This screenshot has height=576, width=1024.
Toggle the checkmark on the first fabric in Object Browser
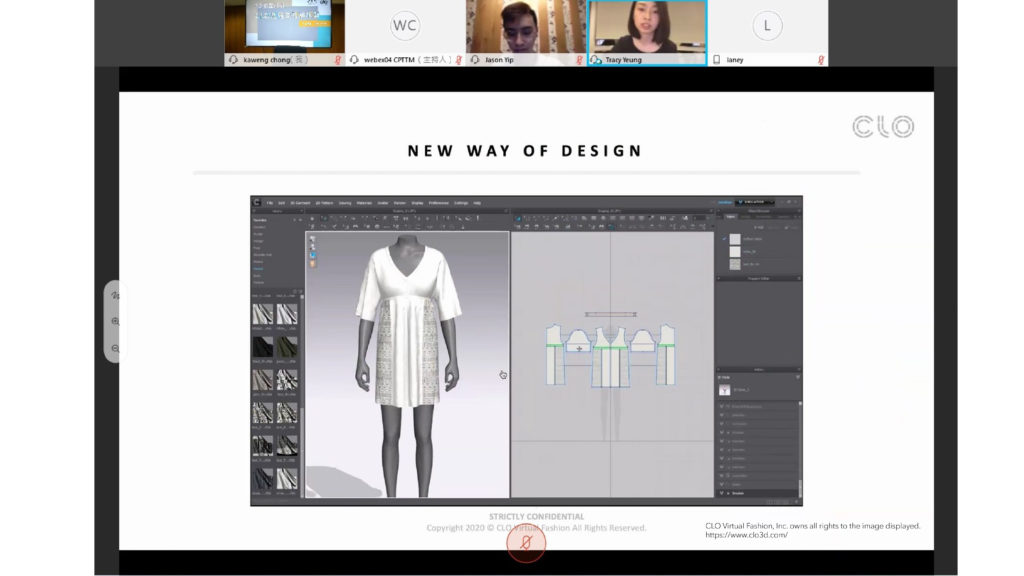click(724, 239)
